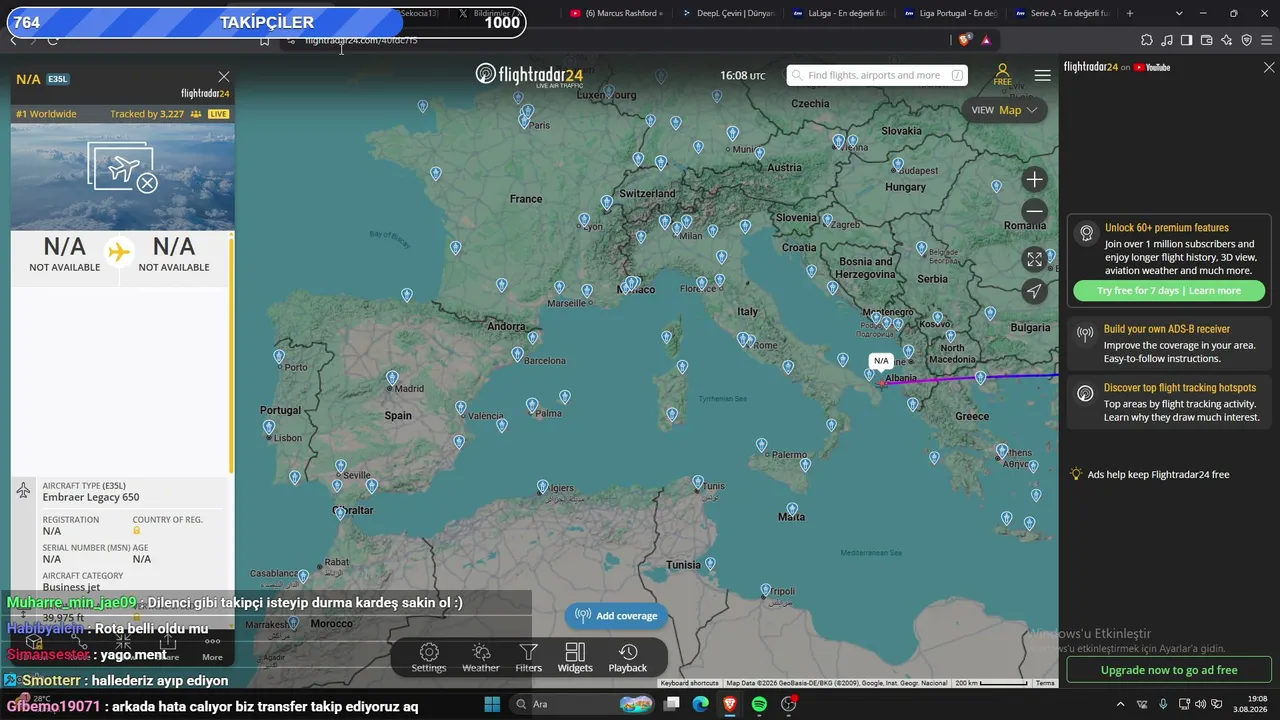Open Brave Shields icon in address bar
This screenshot has height=720, width=1280.
964,40
